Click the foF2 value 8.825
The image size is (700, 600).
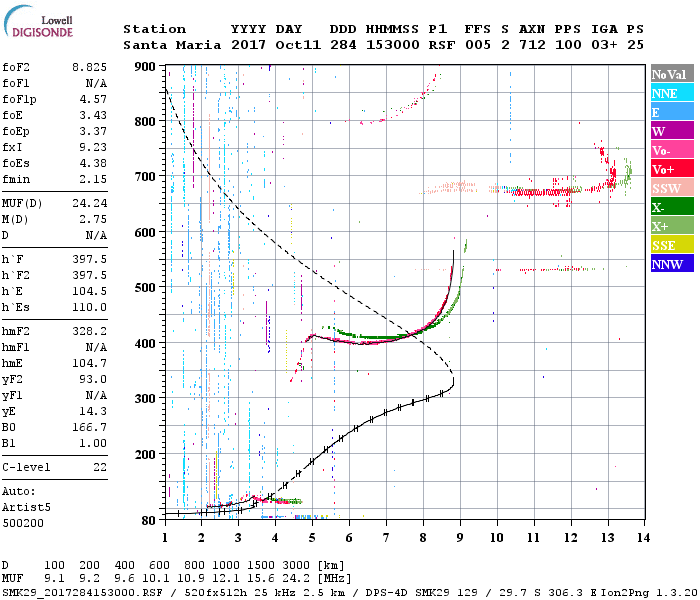coord(89,67)
